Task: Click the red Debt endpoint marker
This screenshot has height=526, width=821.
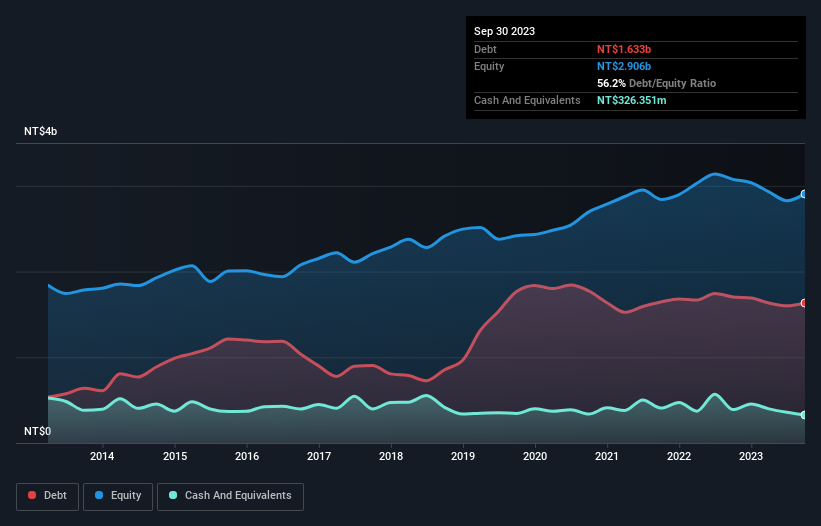Action: tap(804, 303)
